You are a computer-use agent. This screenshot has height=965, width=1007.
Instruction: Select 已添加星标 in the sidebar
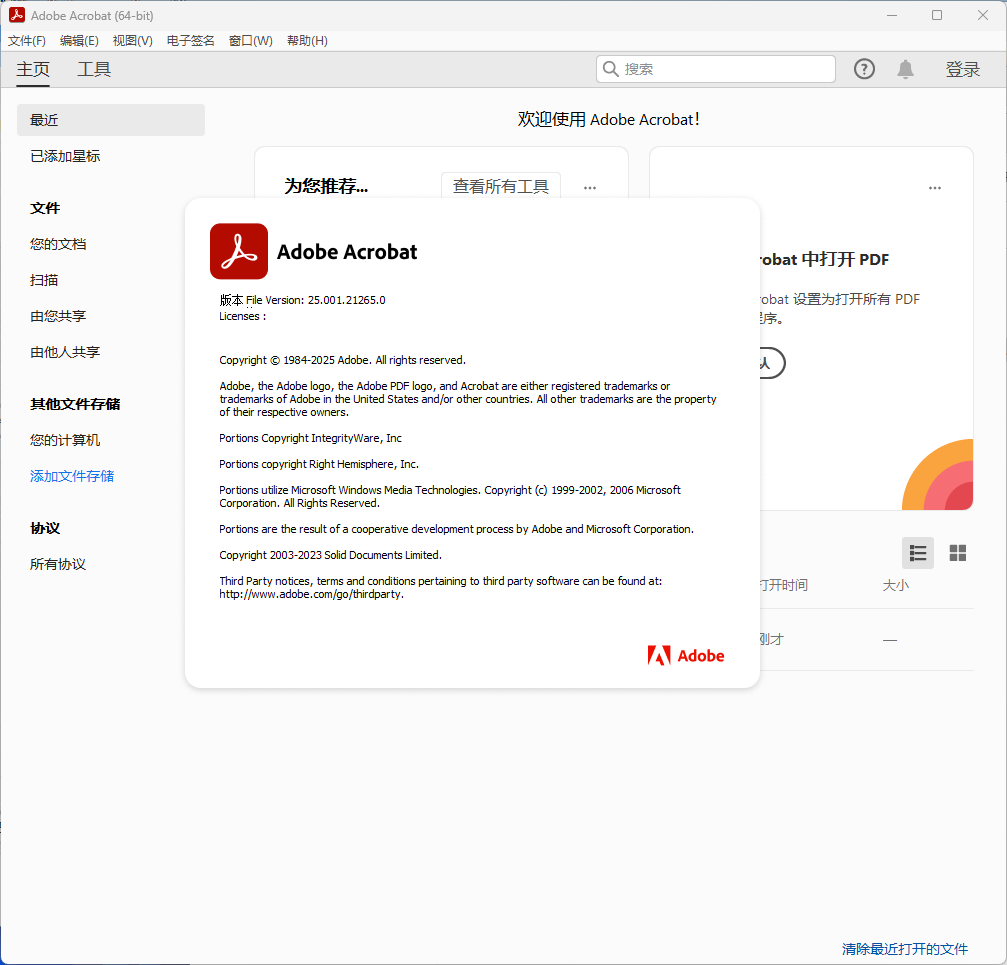[x=65, y=156]
